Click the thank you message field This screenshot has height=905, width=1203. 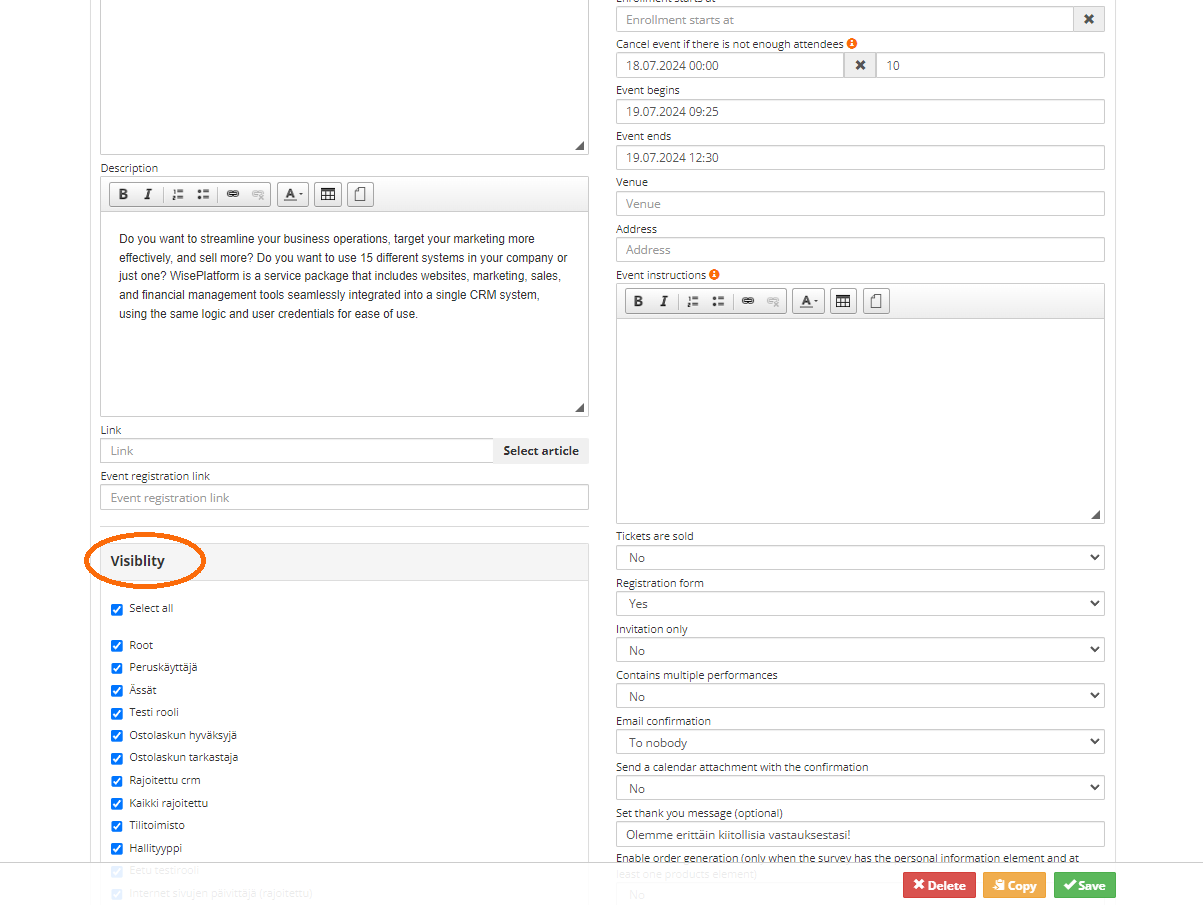pos(860,834)
